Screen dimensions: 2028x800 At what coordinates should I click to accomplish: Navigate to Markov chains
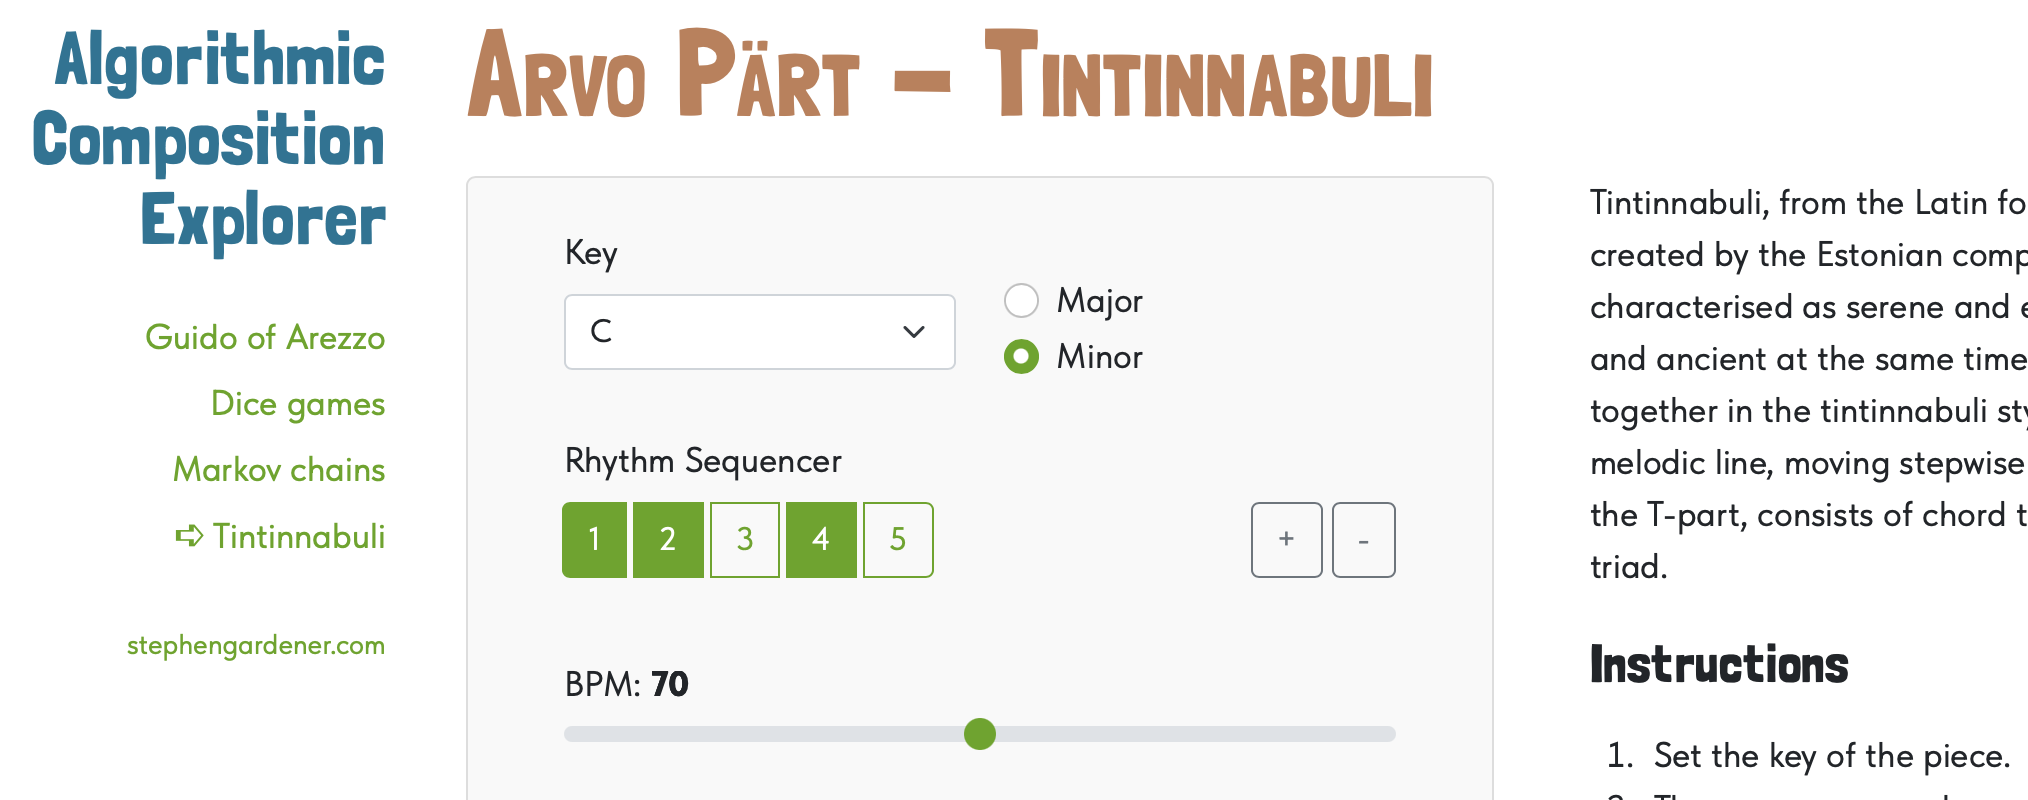[279, 470]
